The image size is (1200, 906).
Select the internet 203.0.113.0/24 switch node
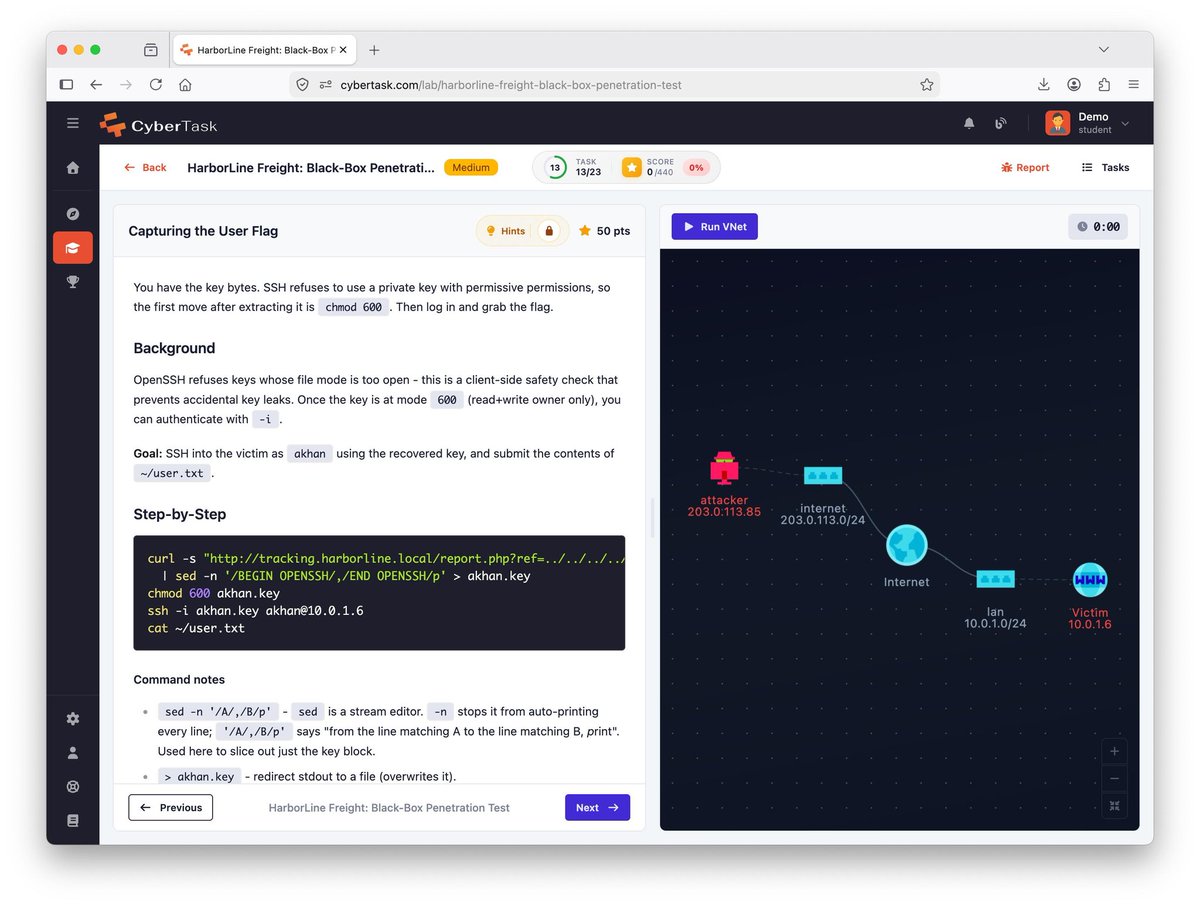click(823, 476)
